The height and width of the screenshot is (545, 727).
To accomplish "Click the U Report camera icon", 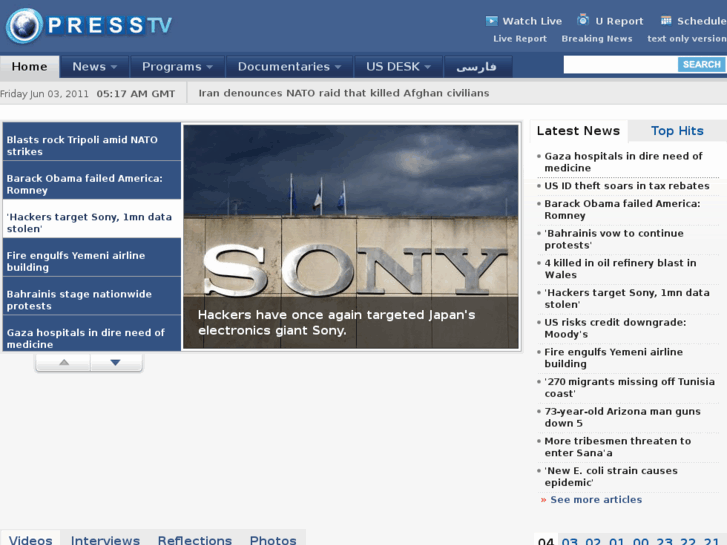I will coord(583,20).
